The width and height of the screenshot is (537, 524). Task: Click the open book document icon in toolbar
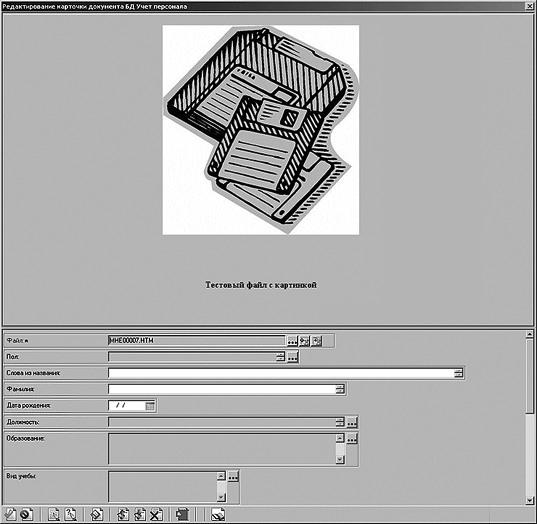click(218, 514)
